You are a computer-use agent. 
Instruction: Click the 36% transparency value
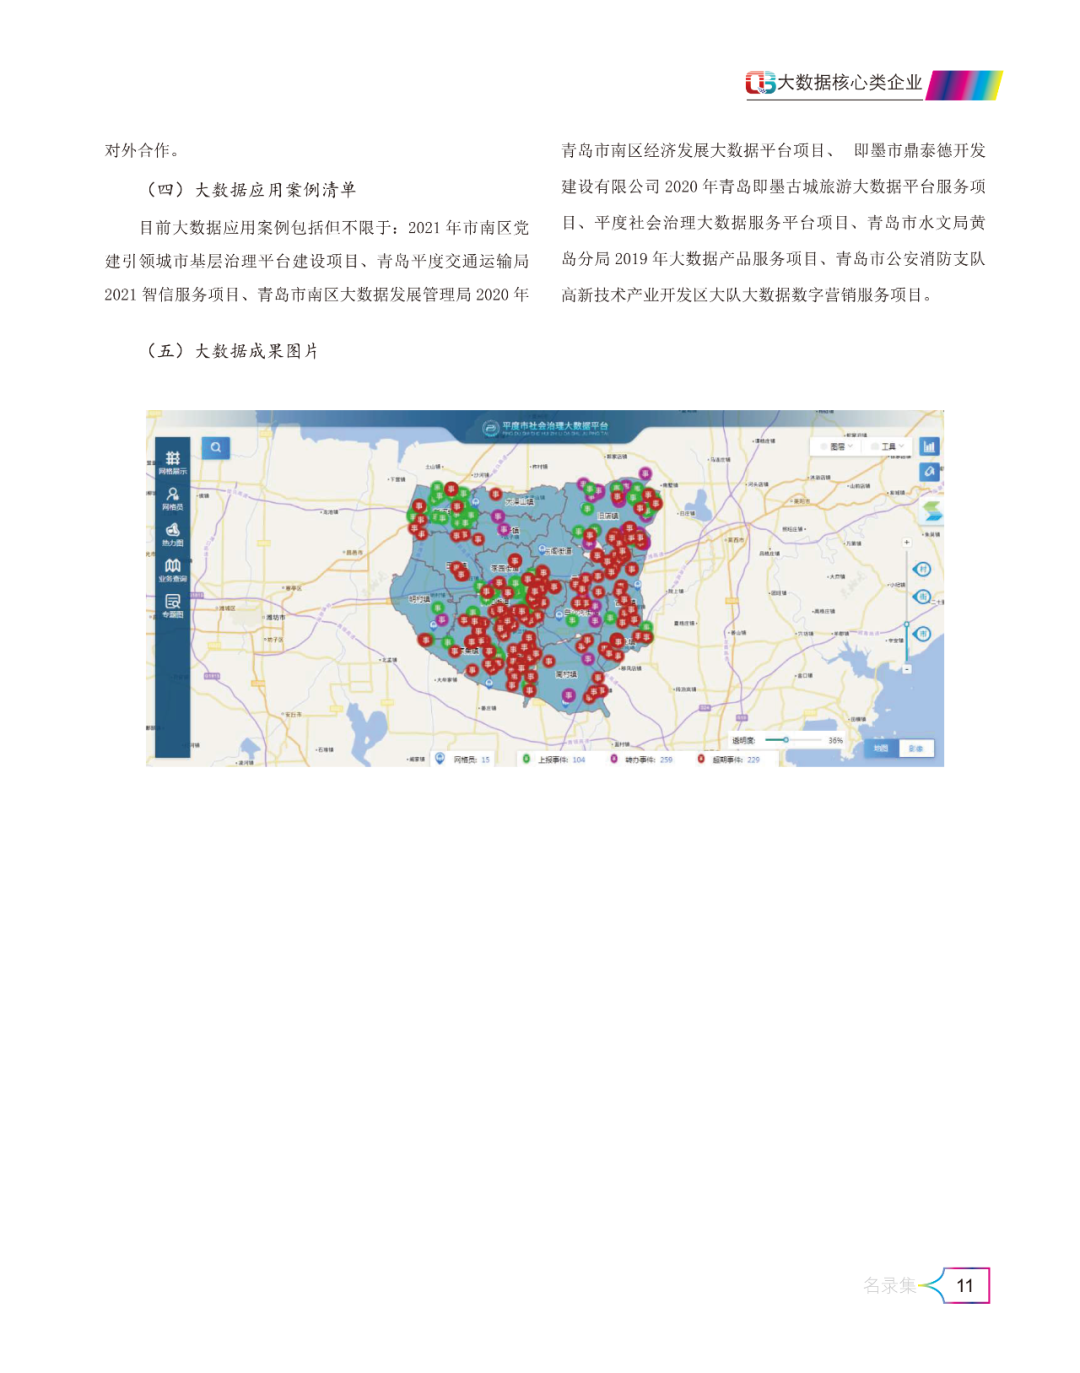point(835,740)
